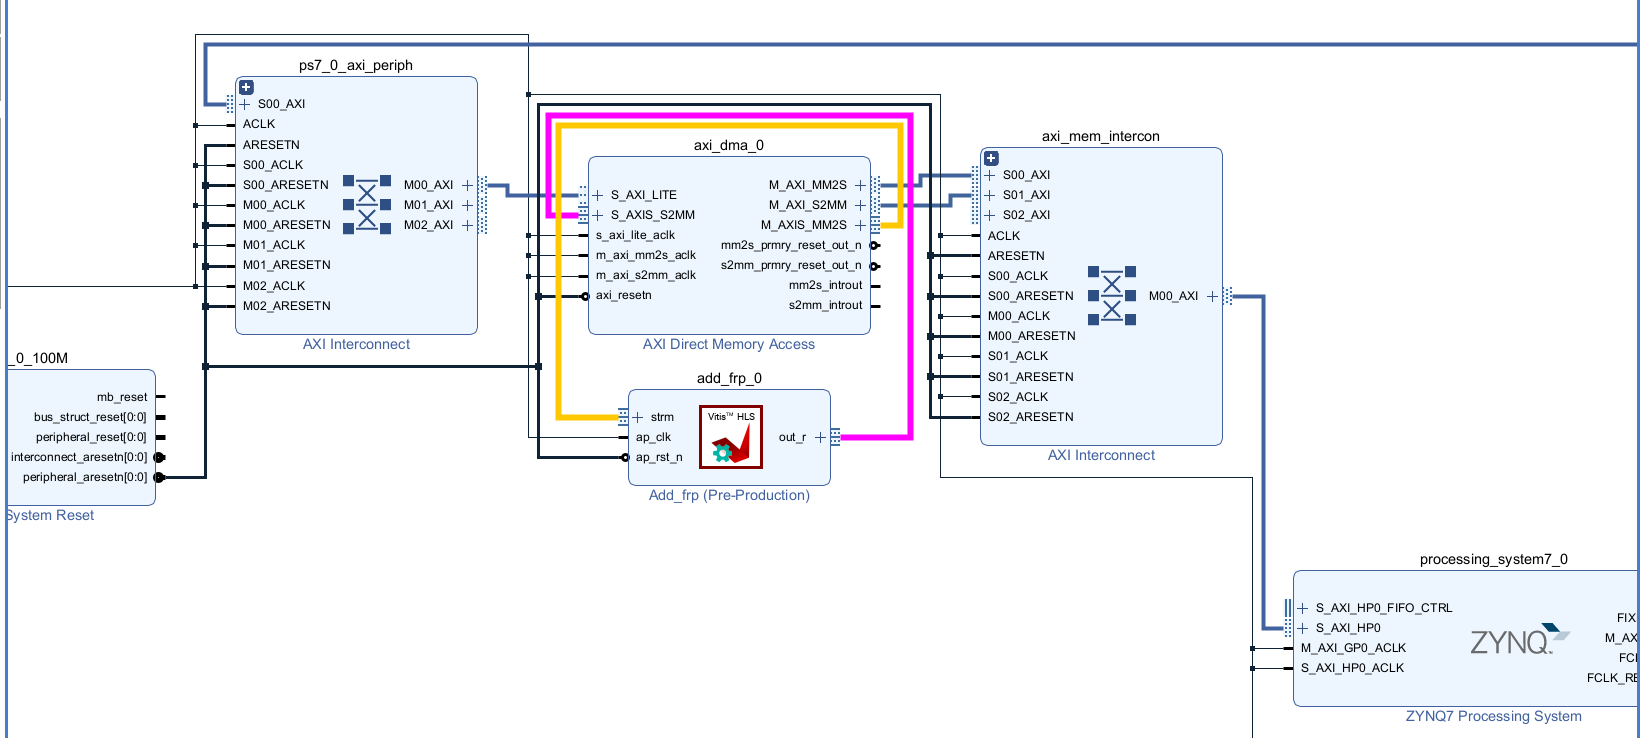Screen dimensions: 1641x738
Task: Select the peripheral_reset[0:0] pin
Action: click(91, 437)
